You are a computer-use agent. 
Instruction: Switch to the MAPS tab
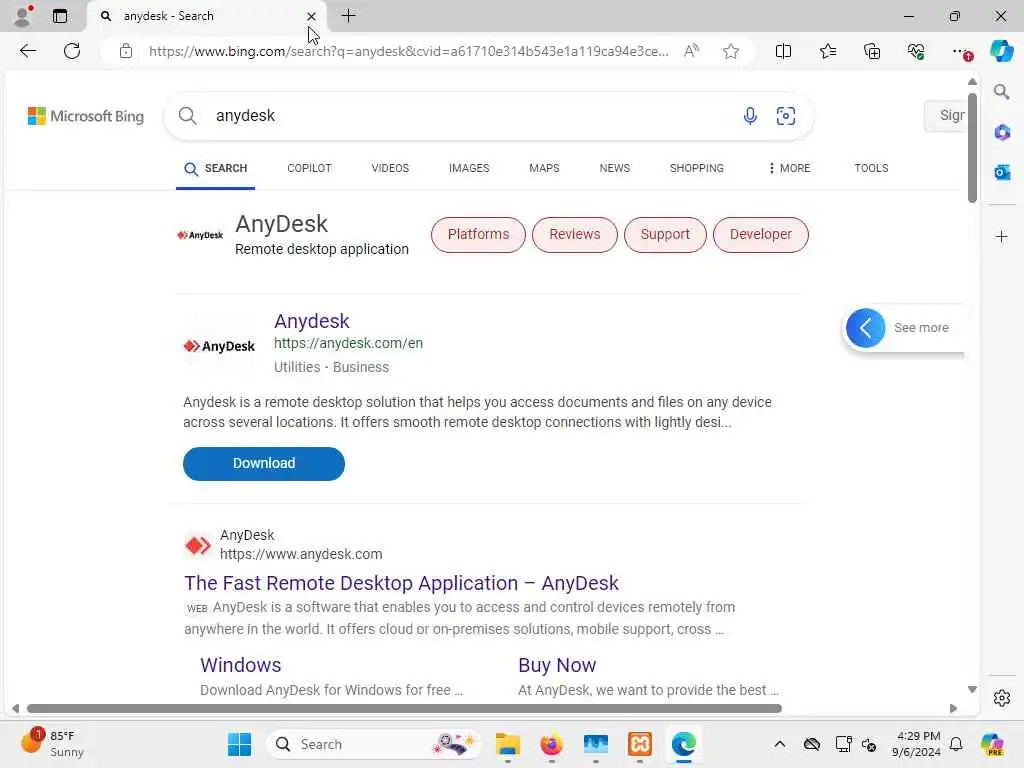544,168
